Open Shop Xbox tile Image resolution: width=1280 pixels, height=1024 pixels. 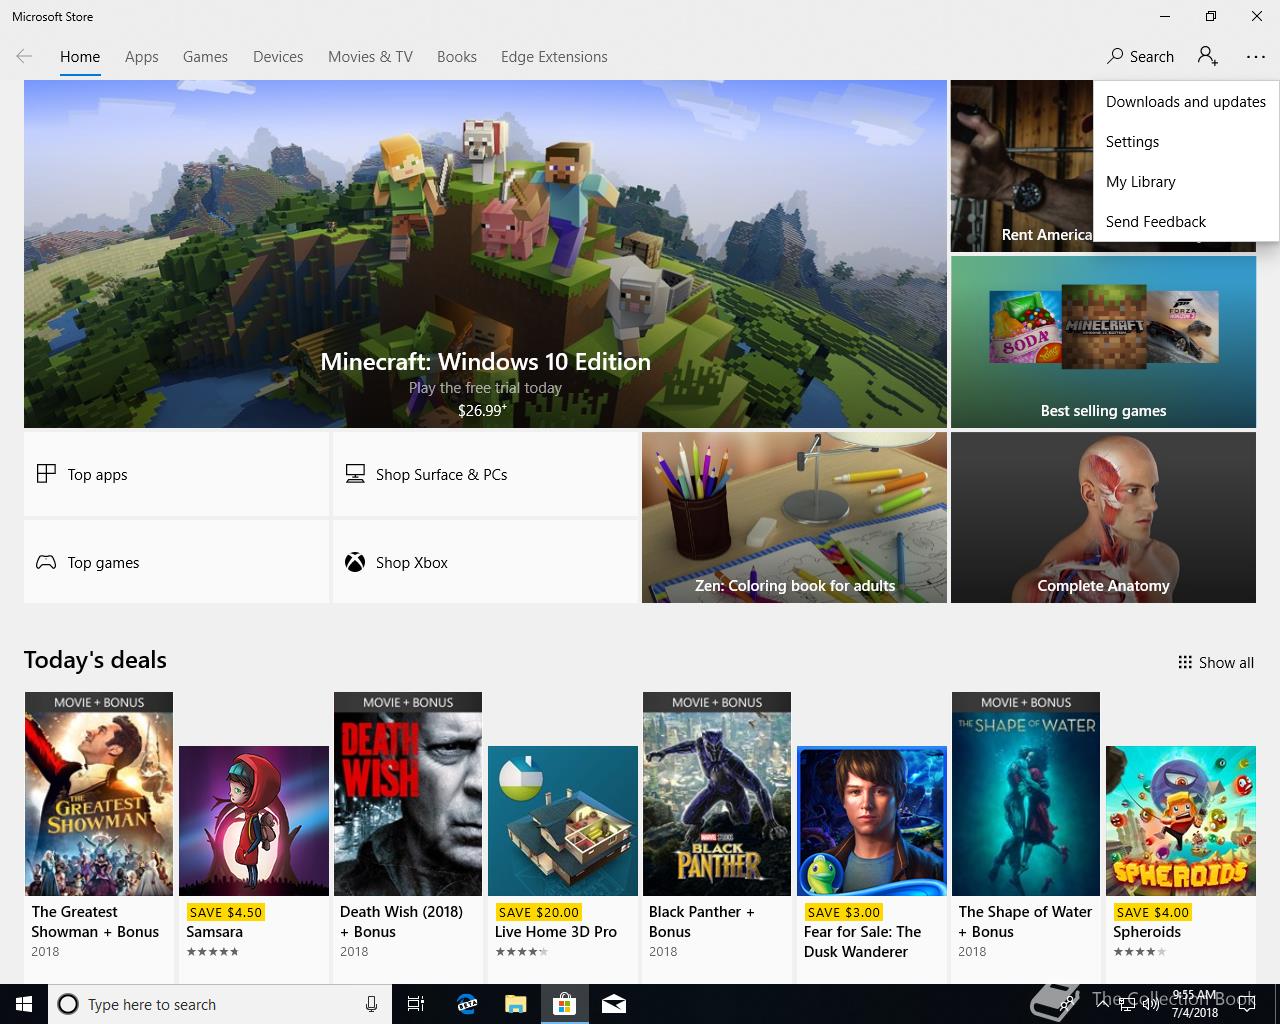485,562
